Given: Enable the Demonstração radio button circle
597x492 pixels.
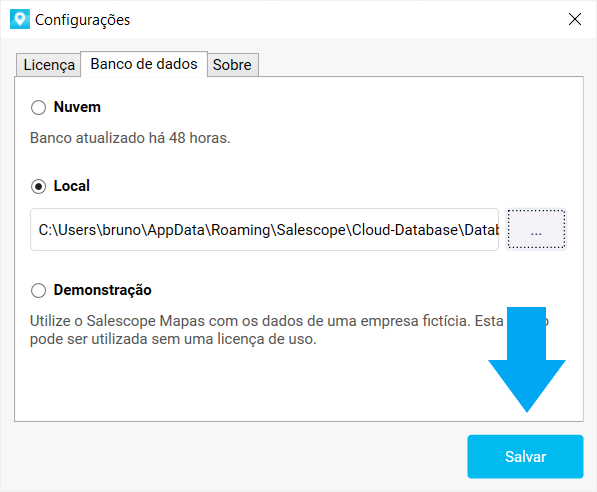Looking at the screenshot, I should (38, 291).
